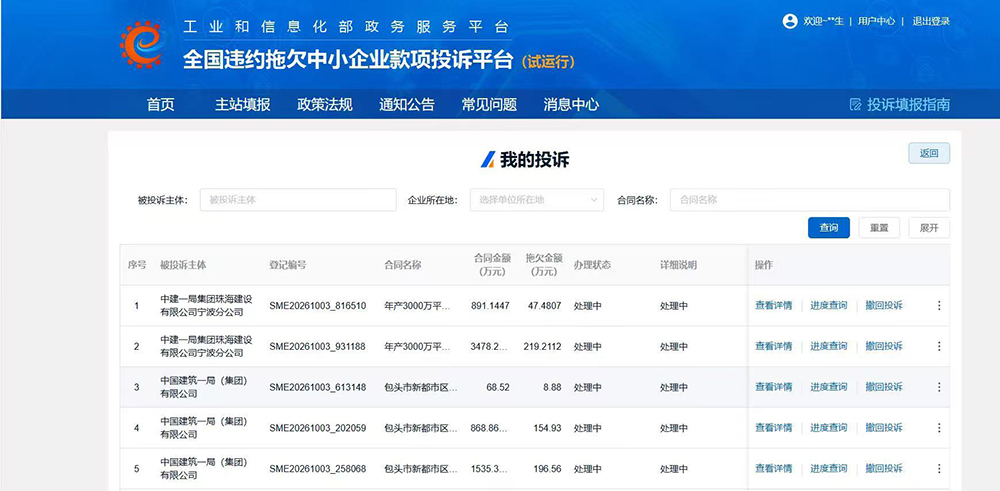This screenshot has width=1000, height=491.
Task: Click 进度查询 for row 1
Action: [x=829, y=305]
